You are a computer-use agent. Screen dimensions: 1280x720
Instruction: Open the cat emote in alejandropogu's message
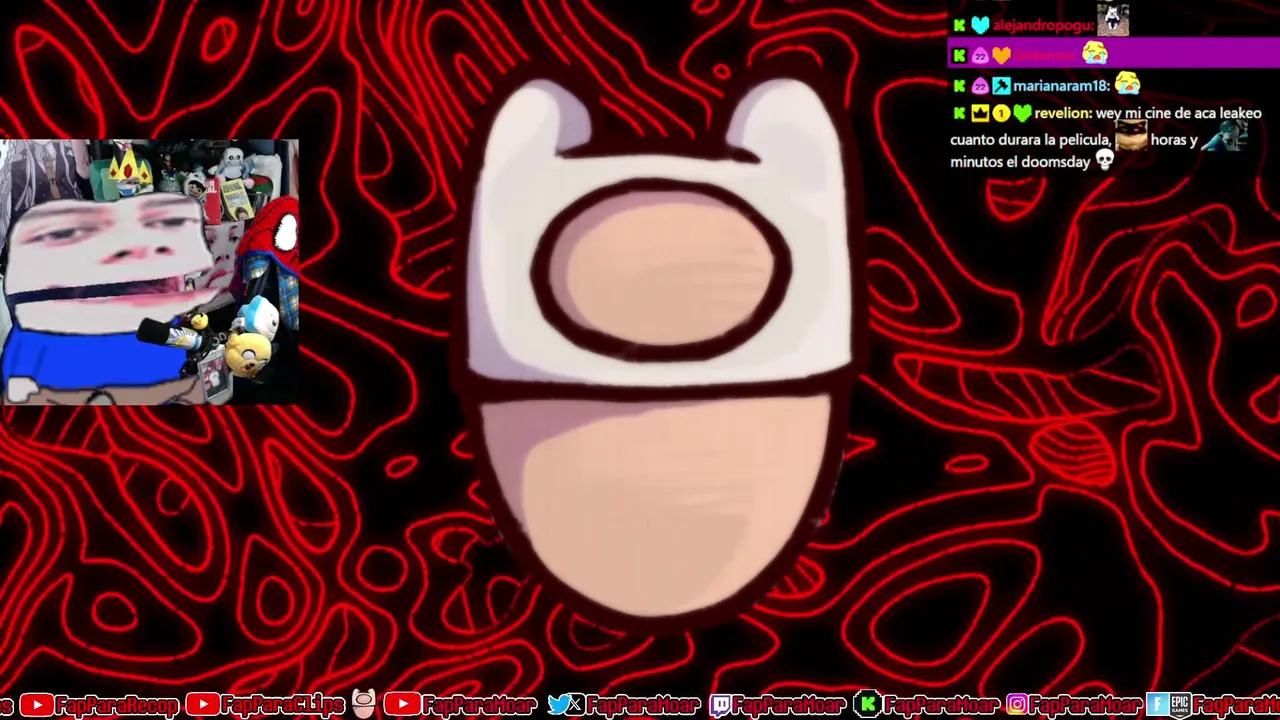(1113, 19)
